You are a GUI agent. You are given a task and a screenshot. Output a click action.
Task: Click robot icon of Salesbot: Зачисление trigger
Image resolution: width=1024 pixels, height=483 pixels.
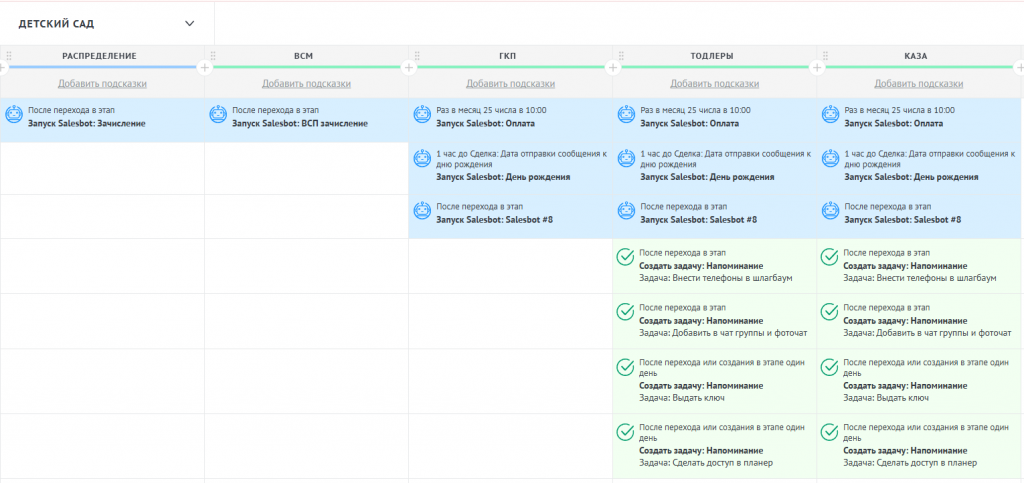tap(14, 114)
